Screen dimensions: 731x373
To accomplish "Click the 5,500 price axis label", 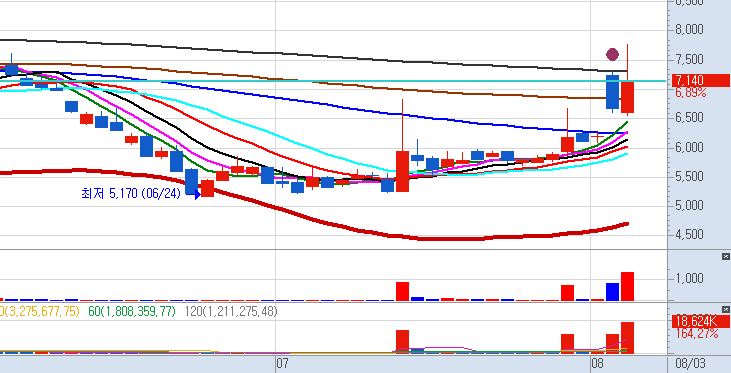I will (x=689, y=176).
